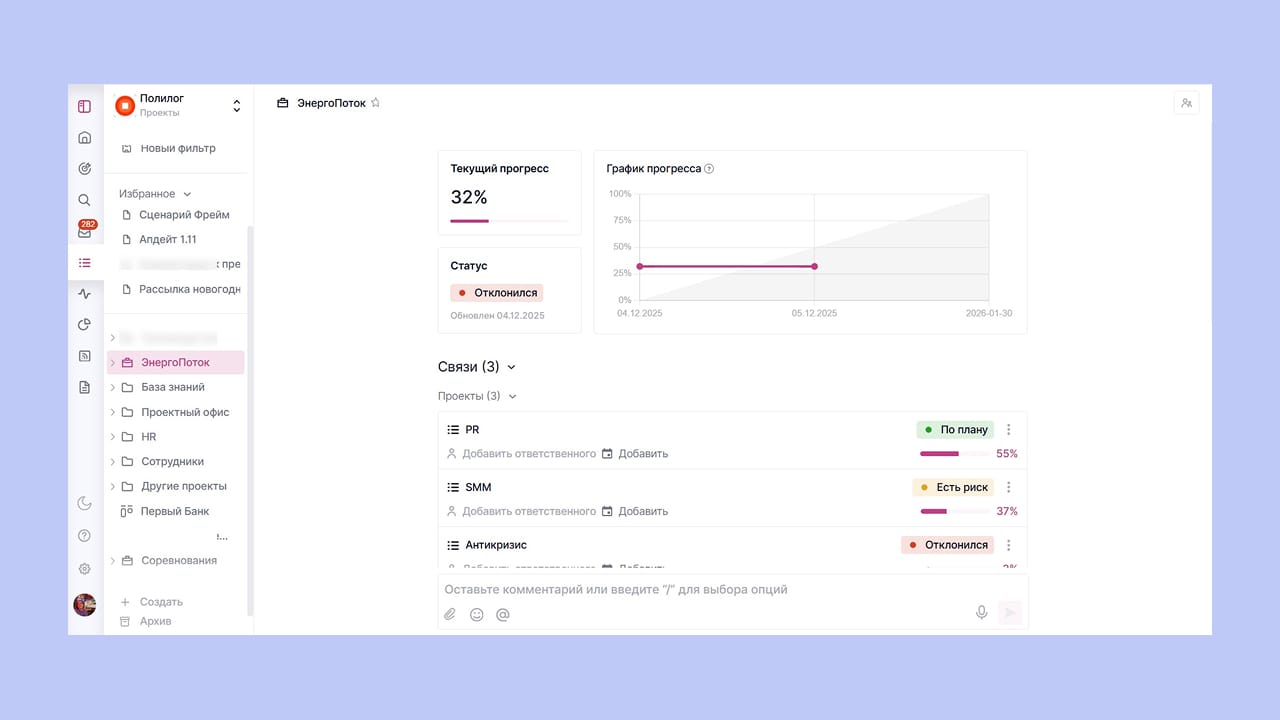Image resolution: width=1280 pixels, height=720 pixels.
Task: Click Создать to create a new item
Action: pyautogui.click(x=160, y=602)
